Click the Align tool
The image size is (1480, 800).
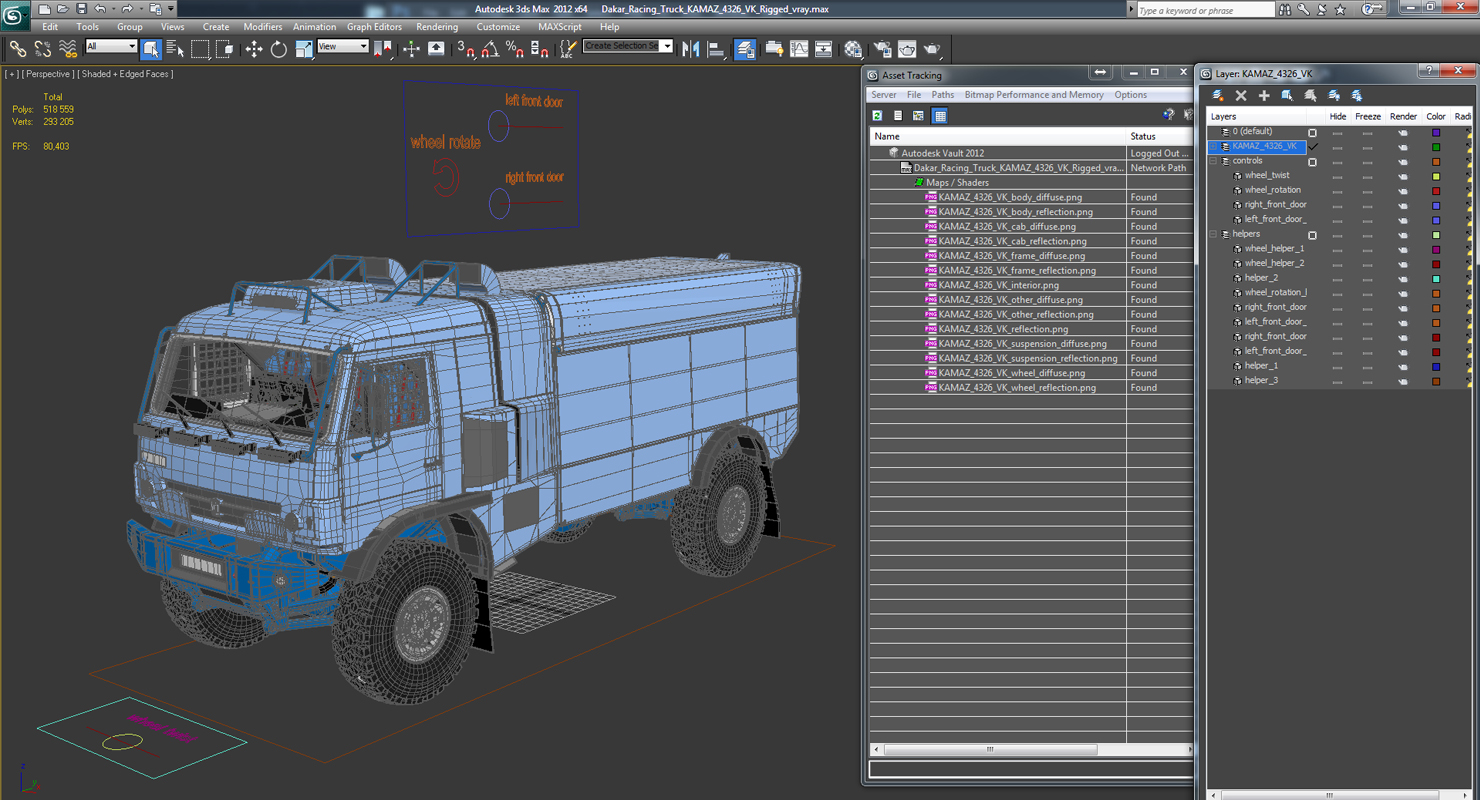(x=716, y=48)
